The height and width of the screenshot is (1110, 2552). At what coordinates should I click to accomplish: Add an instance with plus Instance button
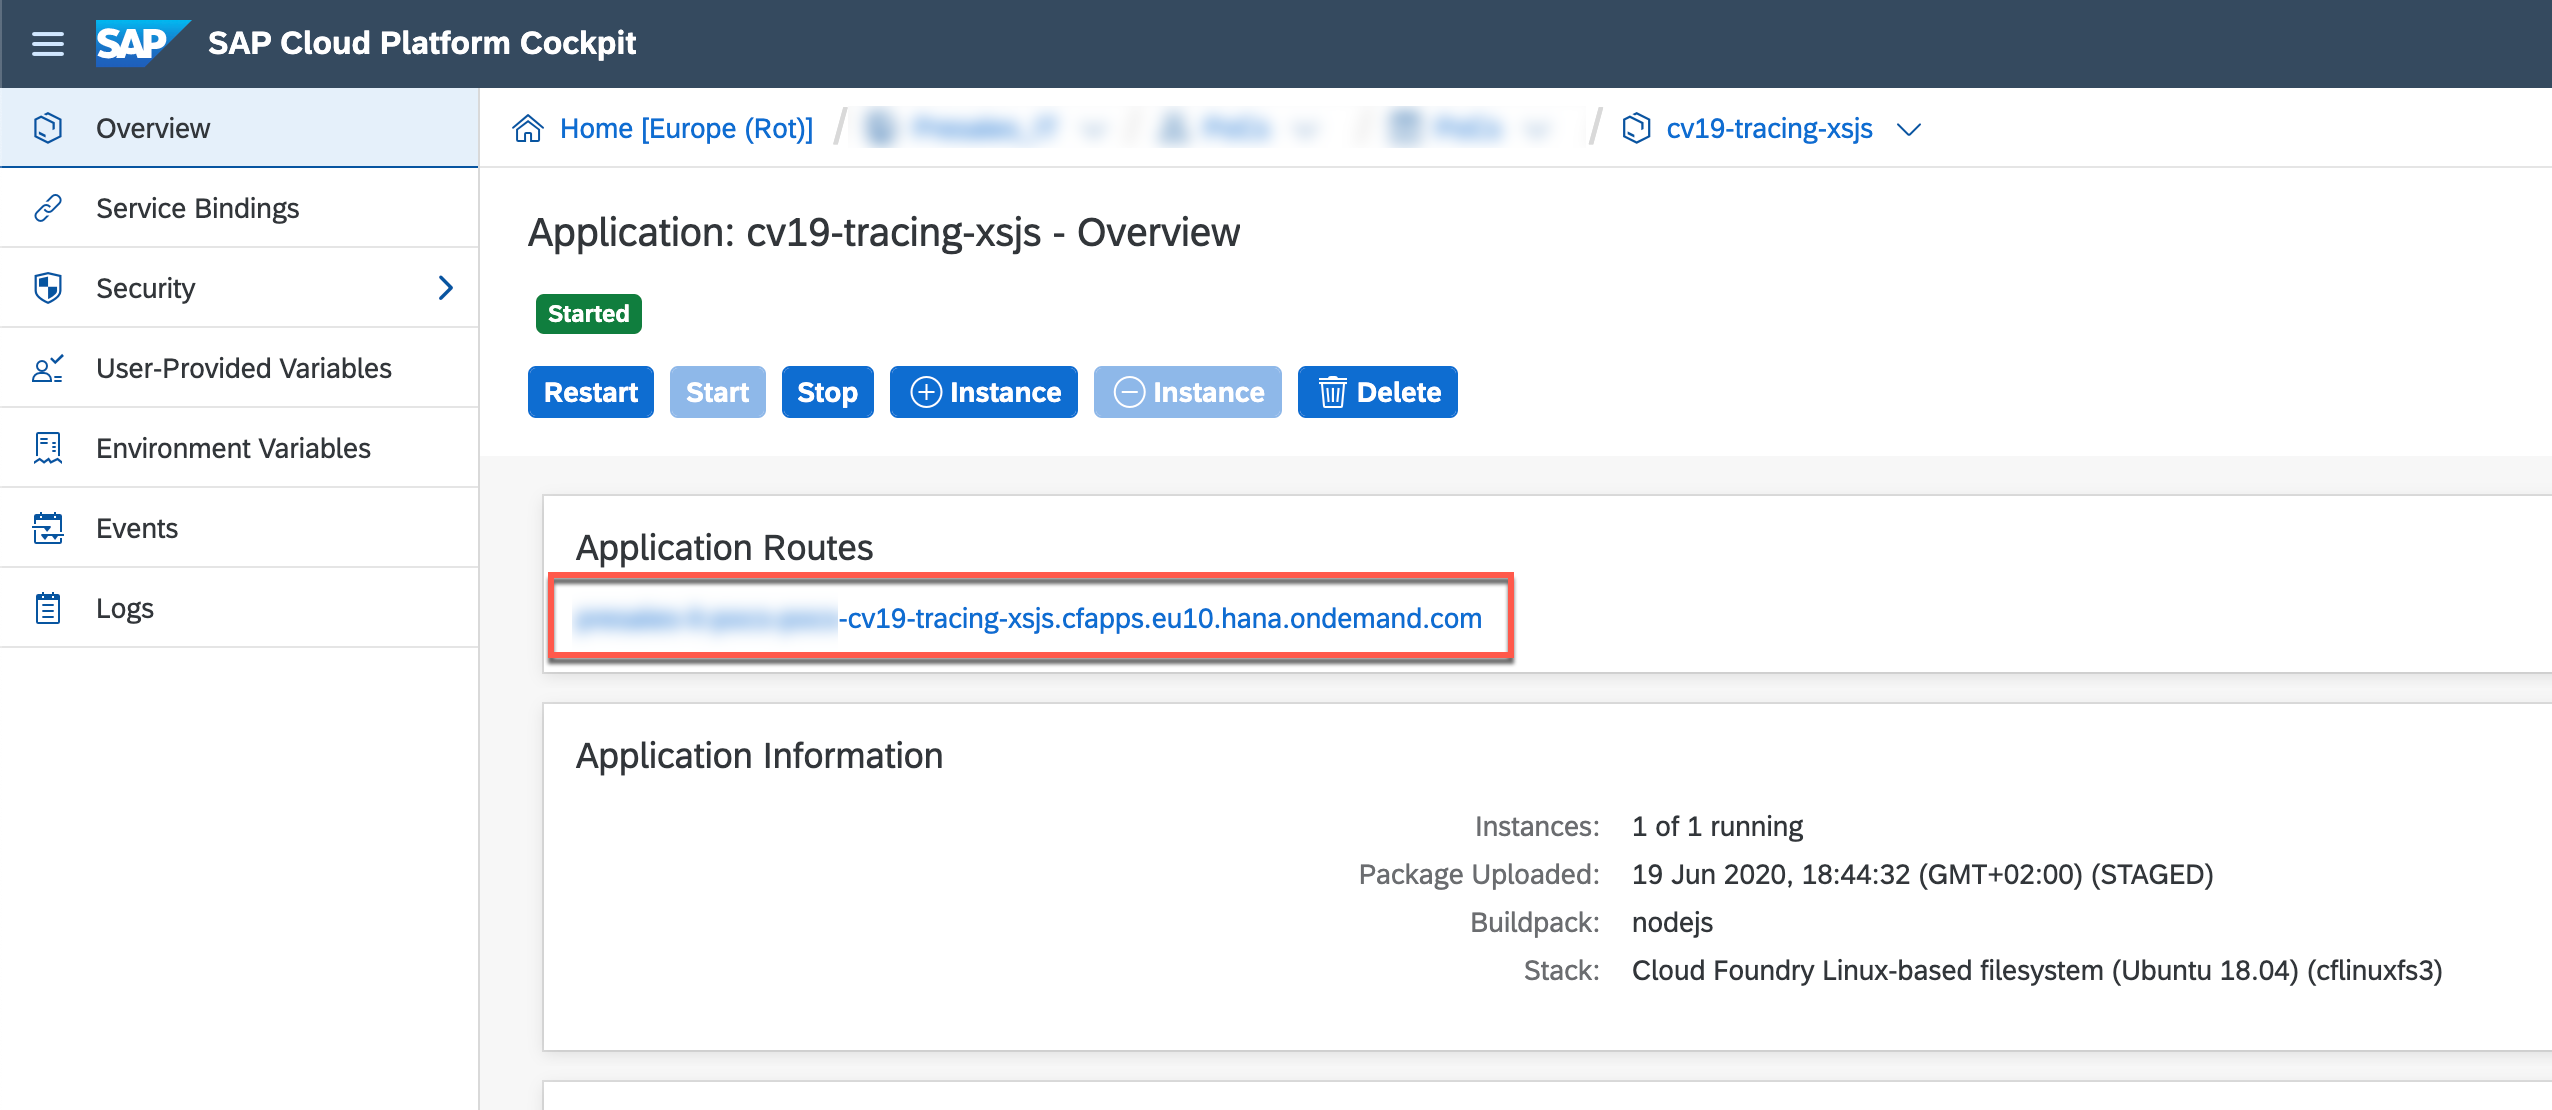click(984, 392)
